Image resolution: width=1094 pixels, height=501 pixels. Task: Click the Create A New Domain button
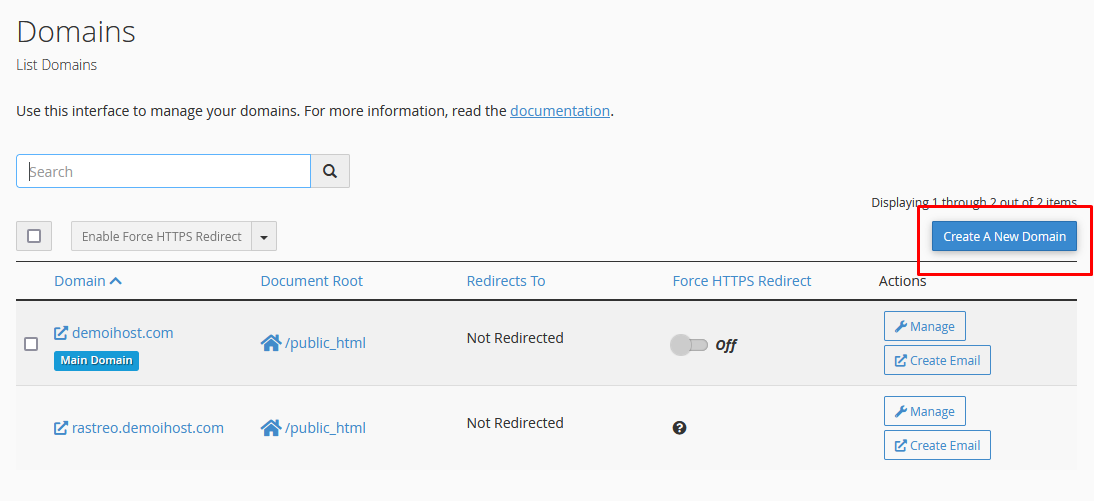pos(1005,236)
